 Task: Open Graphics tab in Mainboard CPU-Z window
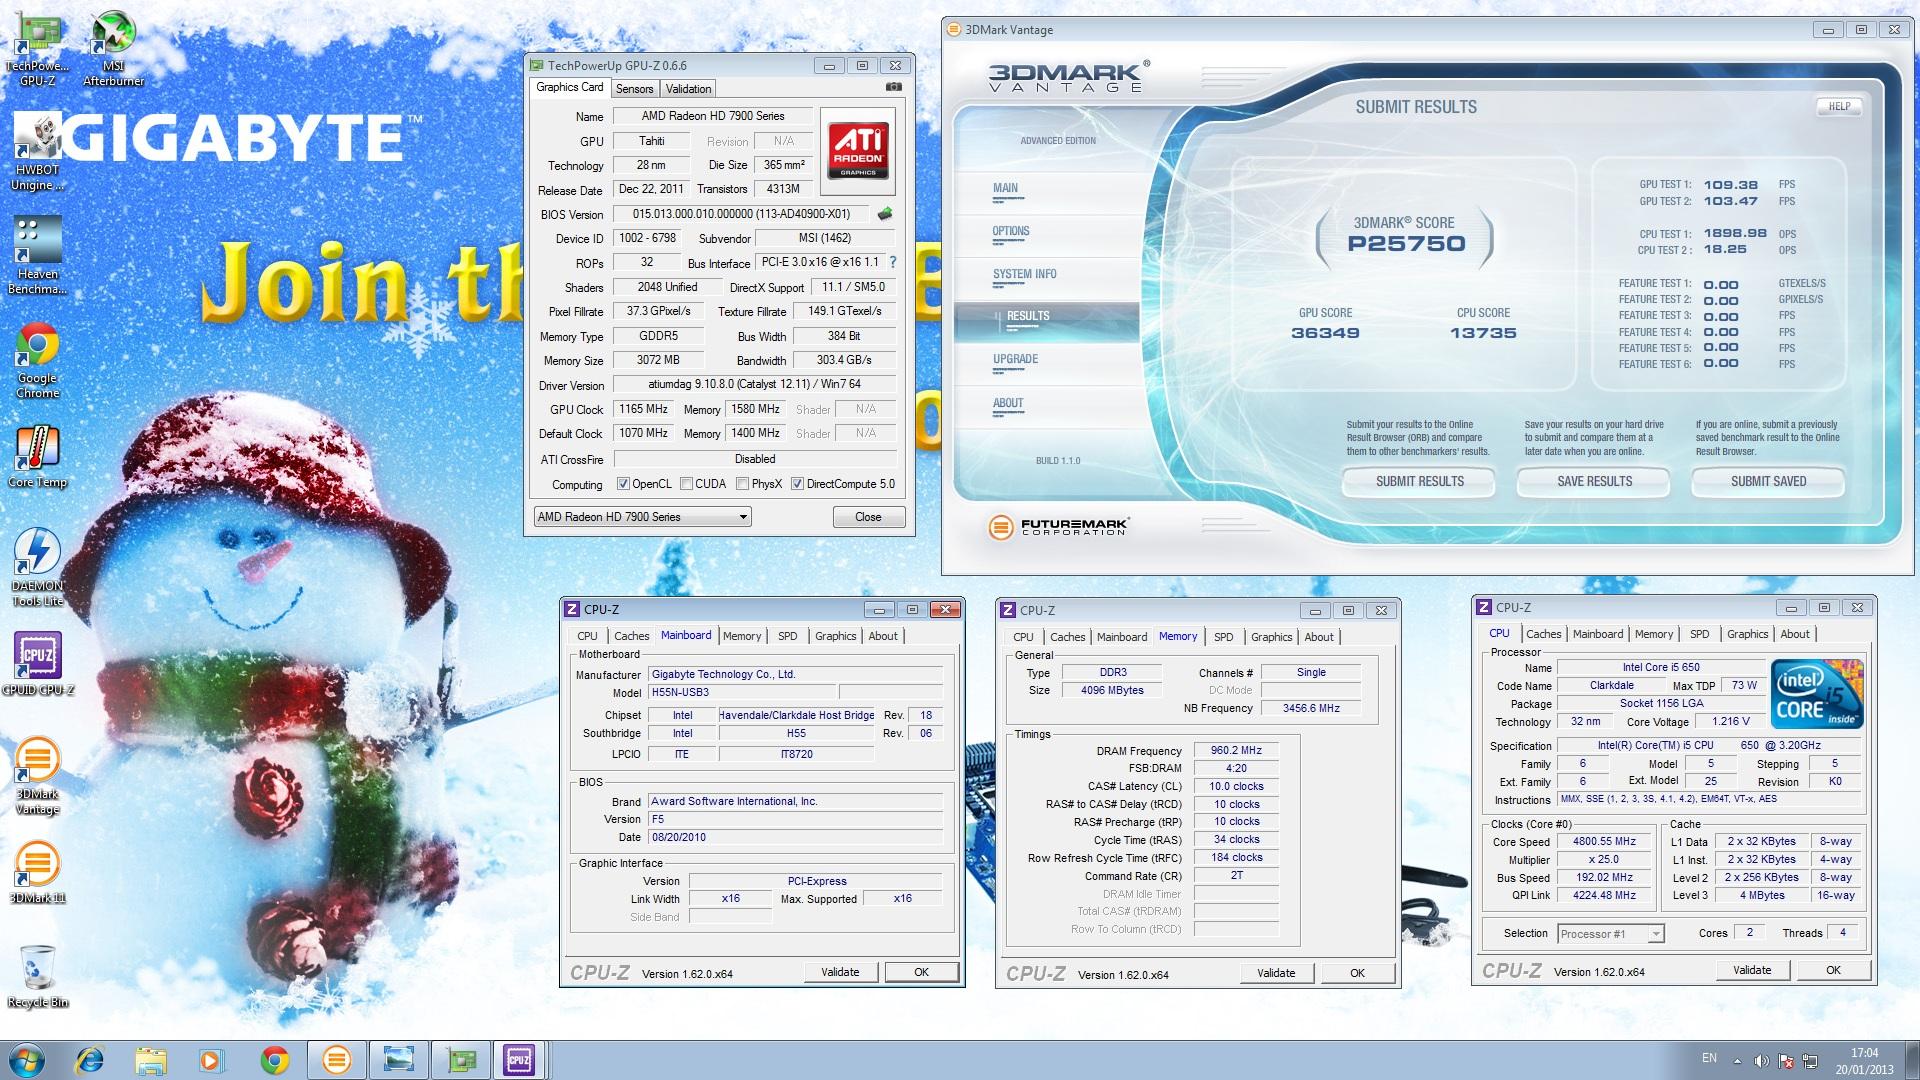pos(835,636)
